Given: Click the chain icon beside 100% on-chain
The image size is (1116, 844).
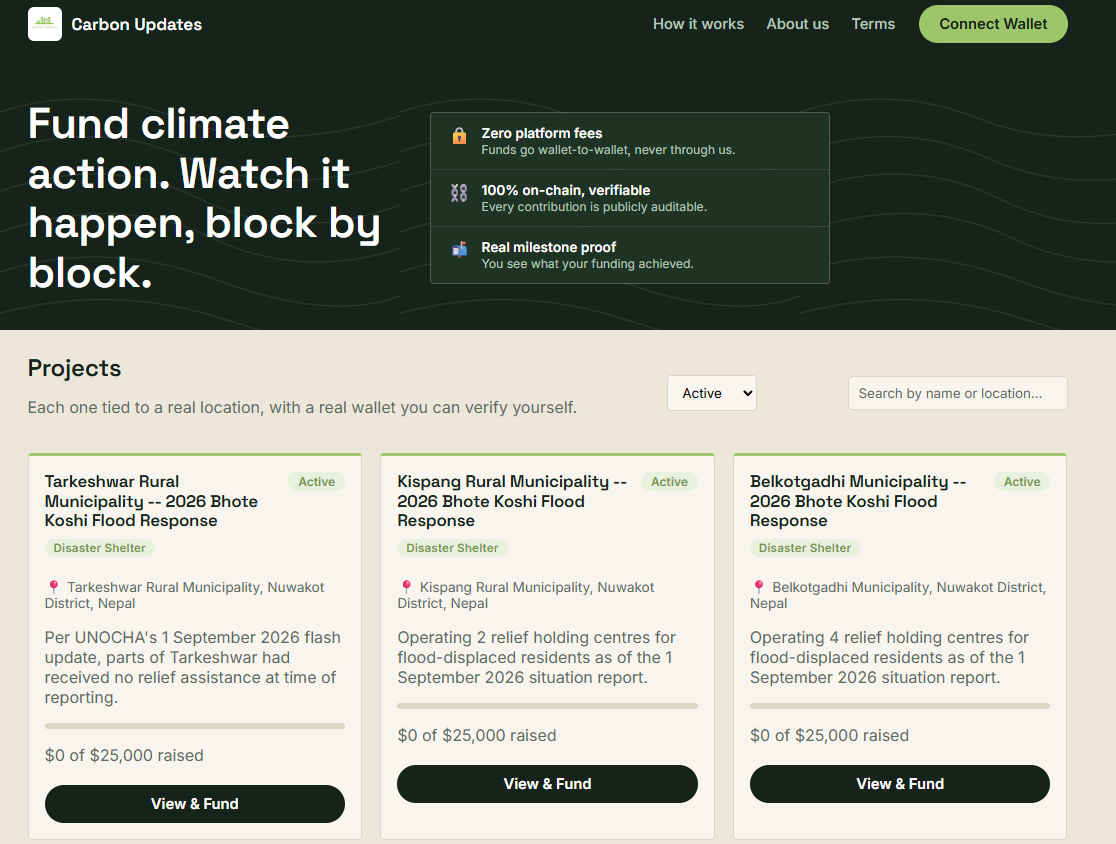Looking at the screenshot, I should point(459,193).
